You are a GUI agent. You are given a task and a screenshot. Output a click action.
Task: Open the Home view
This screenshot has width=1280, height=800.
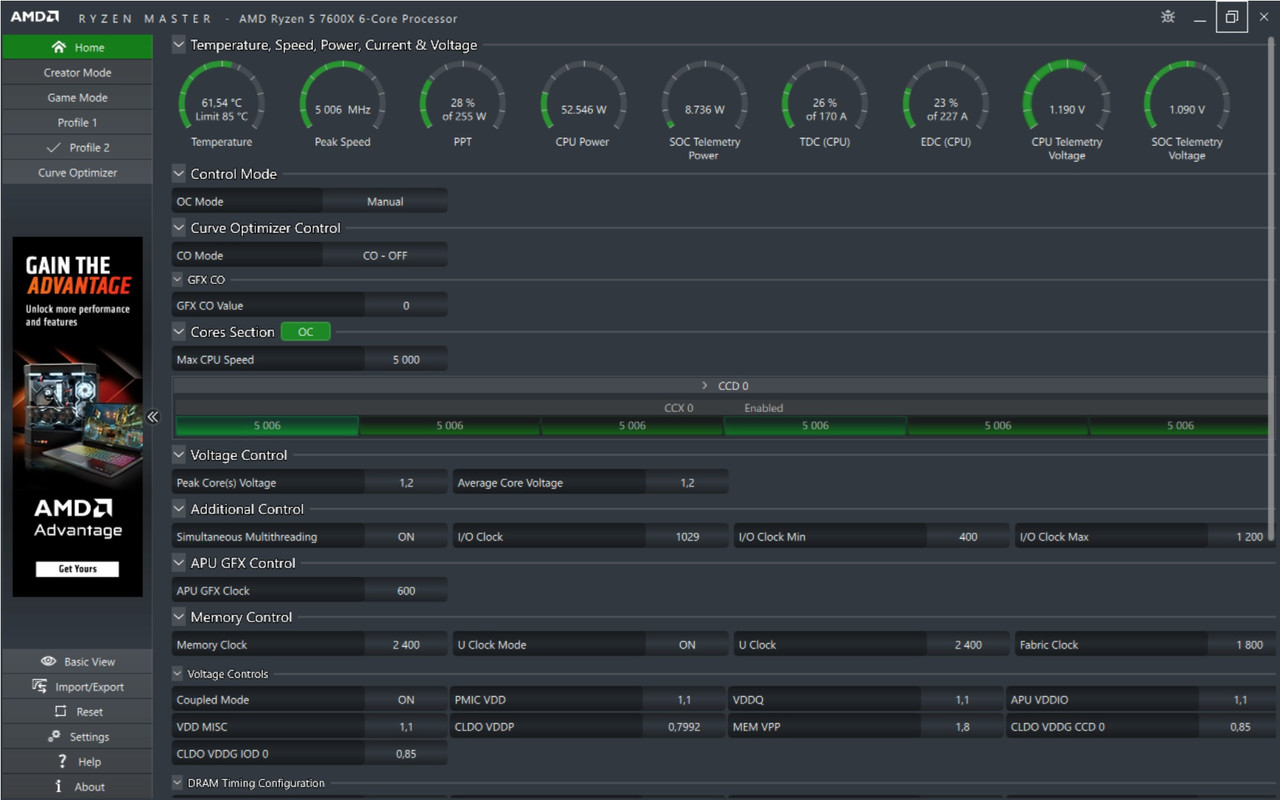pyautogui.click(x=77, y=47)
